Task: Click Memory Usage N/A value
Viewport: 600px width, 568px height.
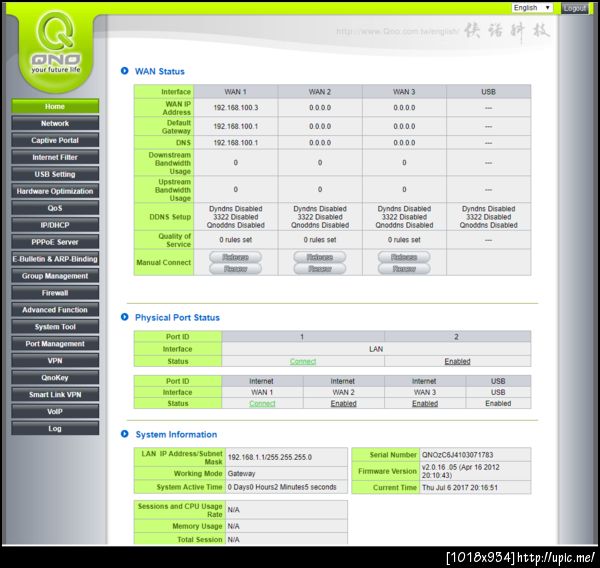Action: pyautogui.click(x=233, y=527)
